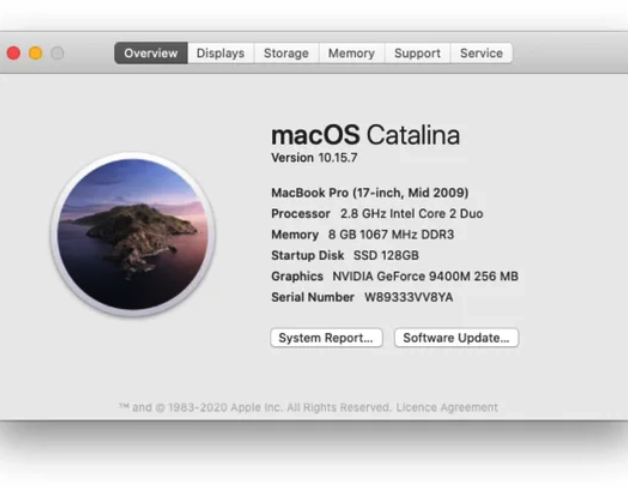Switch to the Service tab
The height and width of the screenshot is (497, 628).
click(x=481, y=53)
